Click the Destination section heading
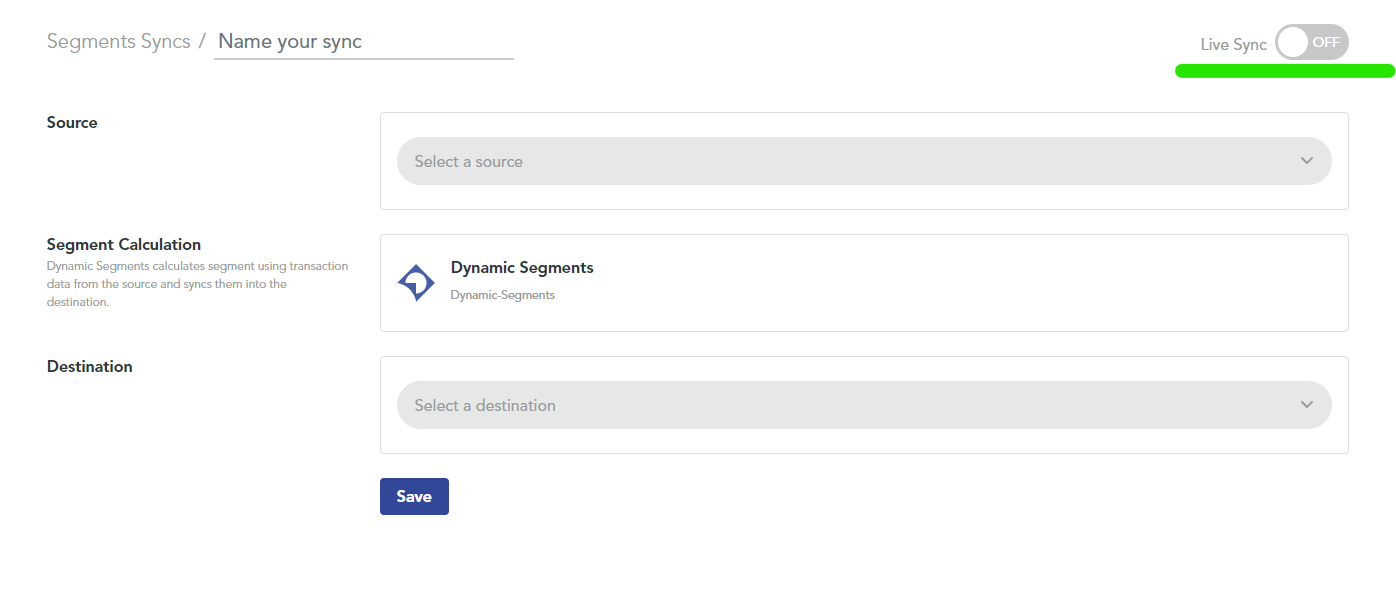This screenshot has width=1396, height=609. [90, 367]
